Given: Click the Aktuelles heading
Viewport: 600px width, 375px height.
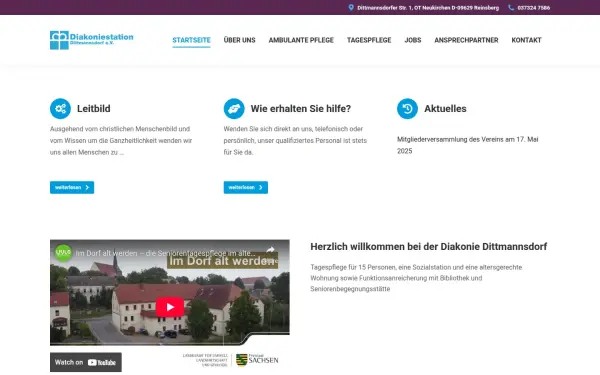Looking at the screenshot, I should click(x=445, y=109).
